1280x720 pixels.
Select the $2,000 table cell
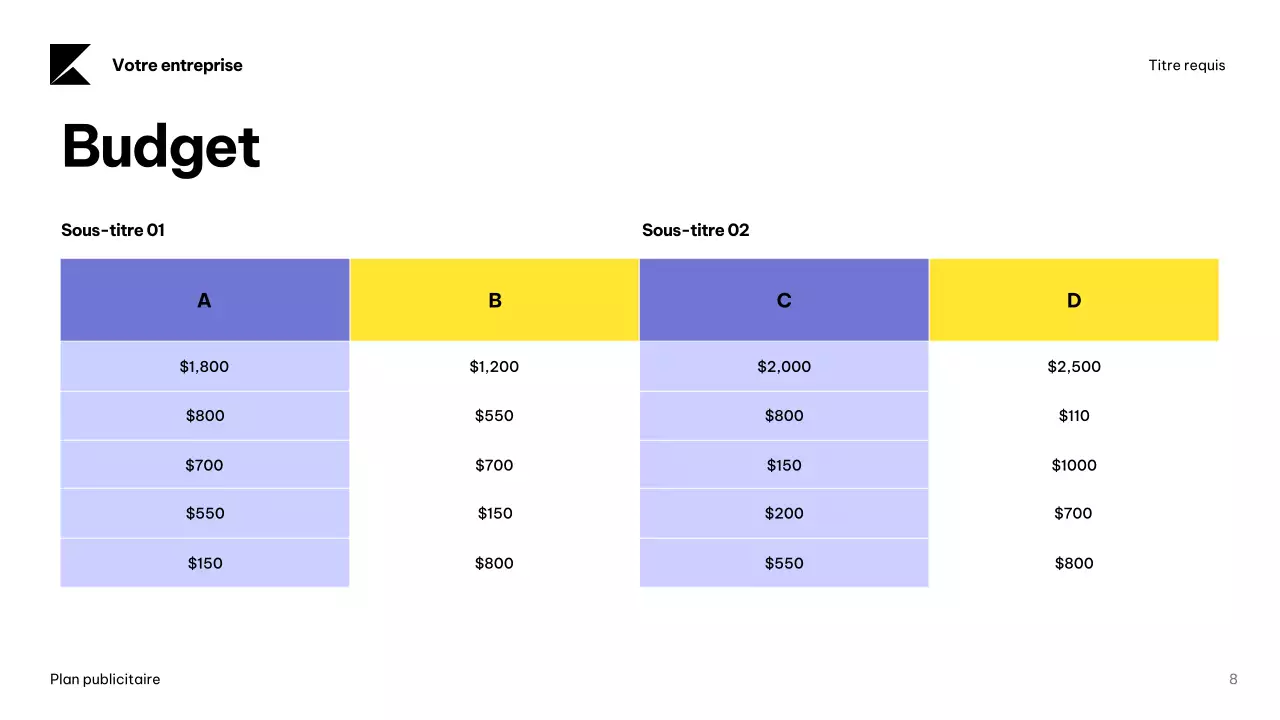(784, 367)
